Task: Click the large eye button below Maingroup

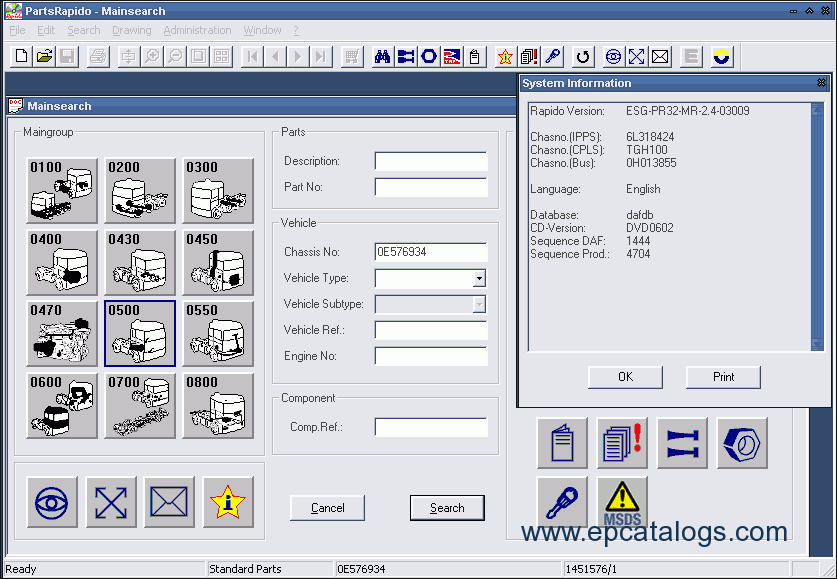Action: click(52, 502)
